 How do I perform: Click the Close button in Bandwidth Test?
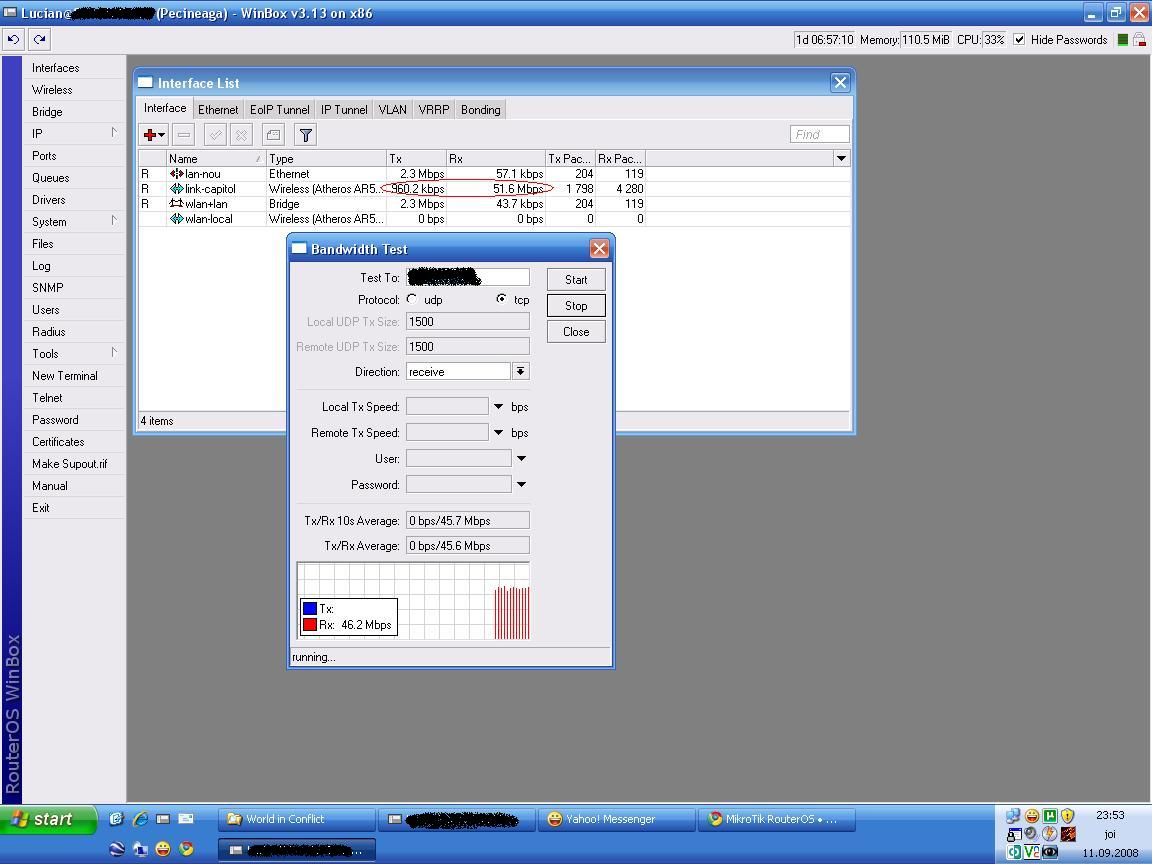(x=576, y=332)
